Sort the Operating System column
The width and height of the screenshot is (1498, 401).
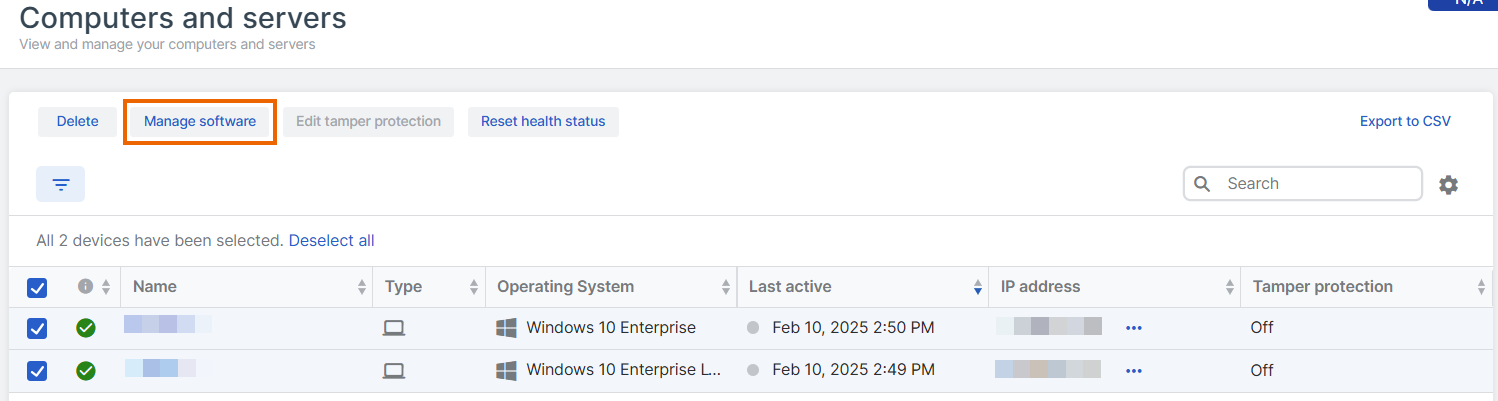(725, 287)
